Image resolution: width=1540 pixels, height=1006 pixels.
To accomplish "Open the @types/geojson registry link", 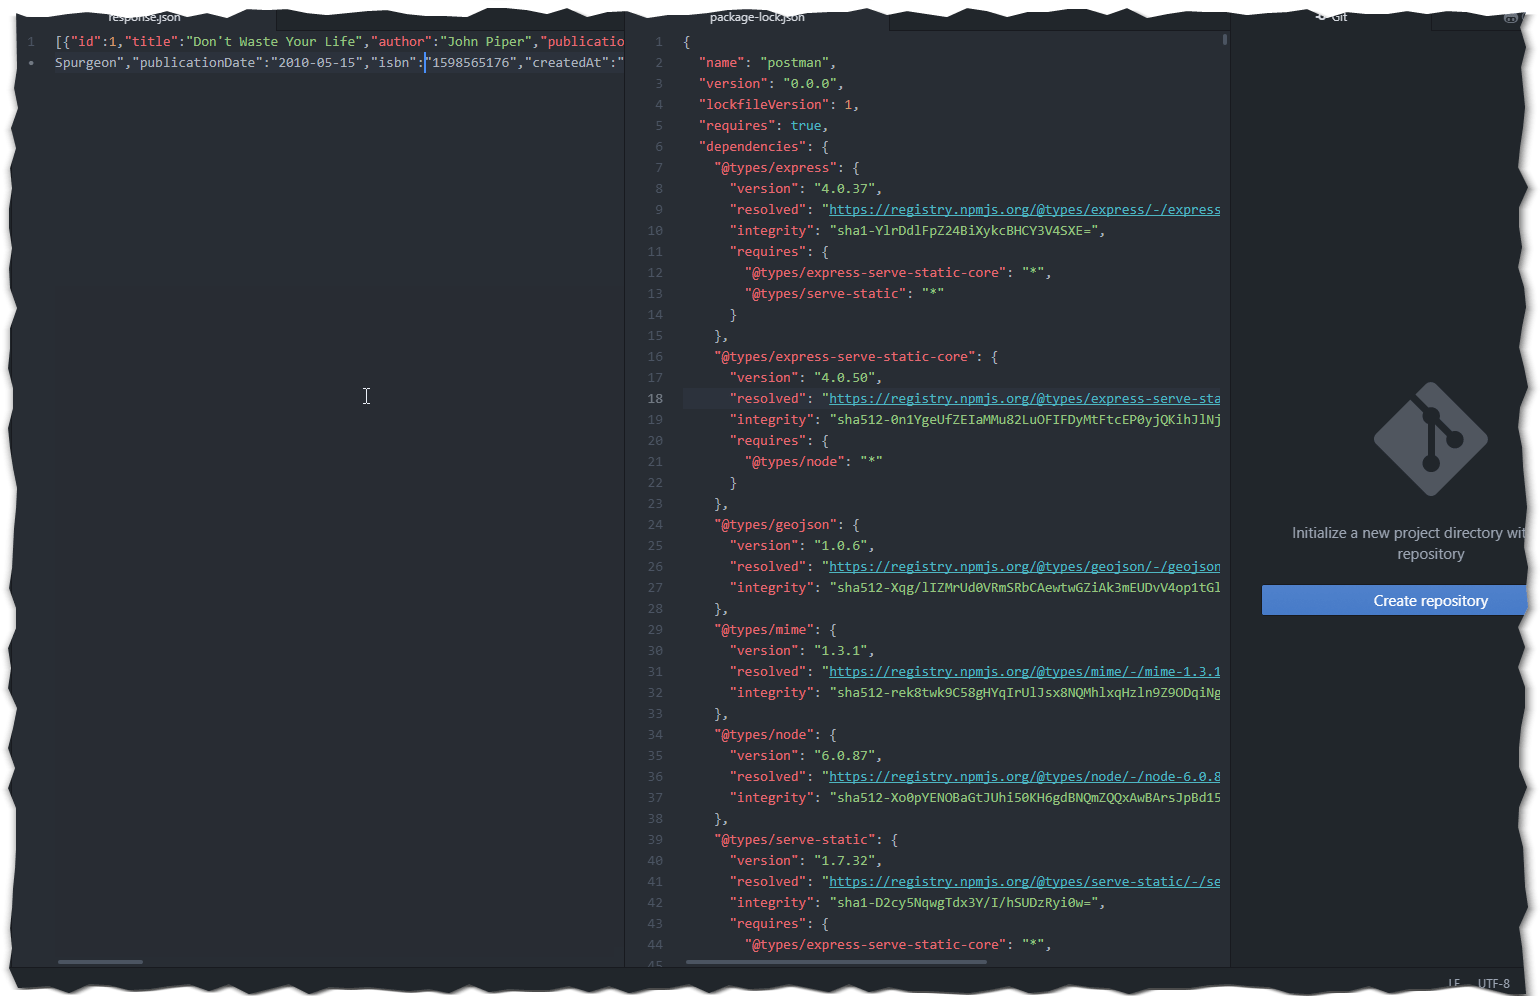I will tap(1020, 566).
